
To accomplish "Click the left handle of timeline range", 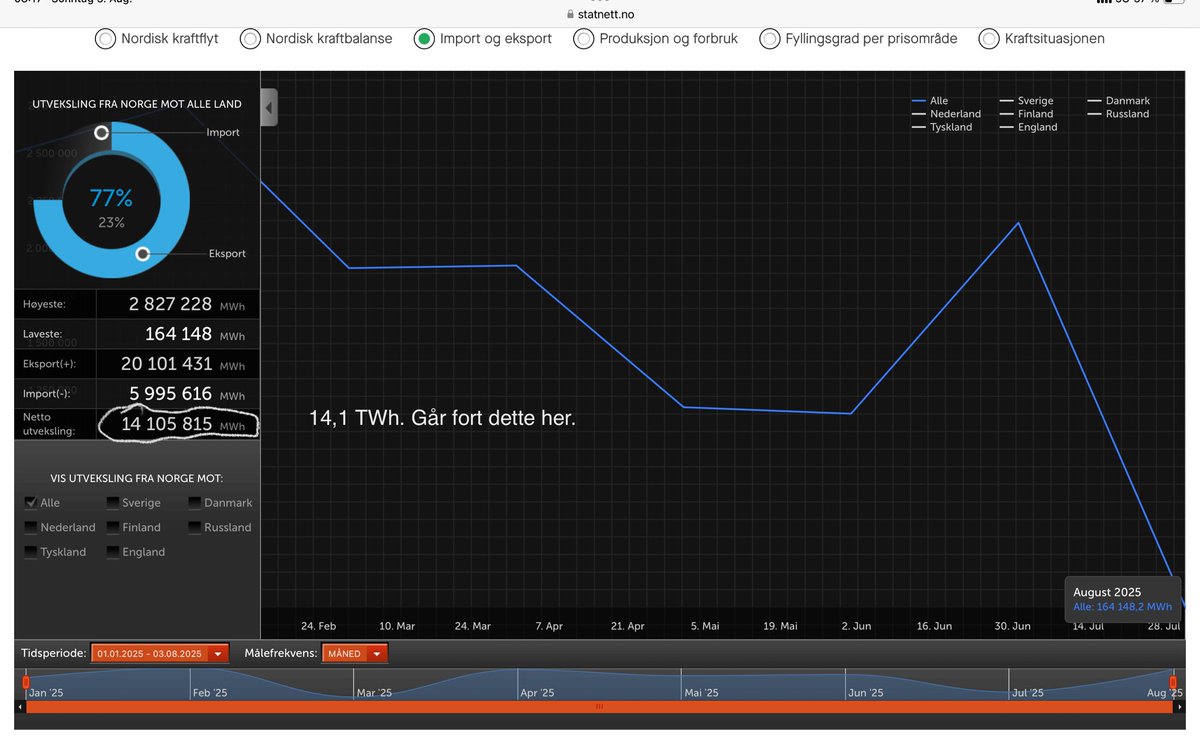I will point(26,682).
